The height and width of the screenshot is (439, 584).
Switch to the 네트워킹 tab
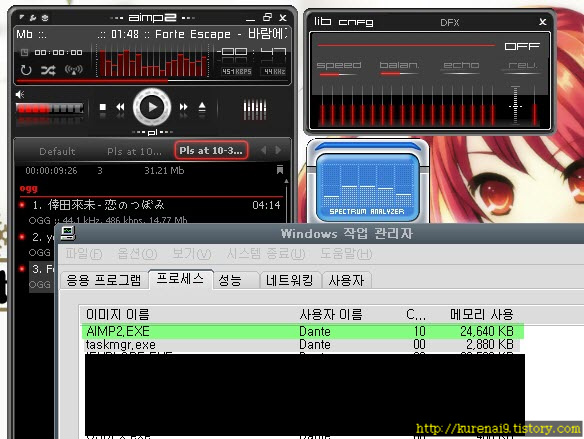290,280
